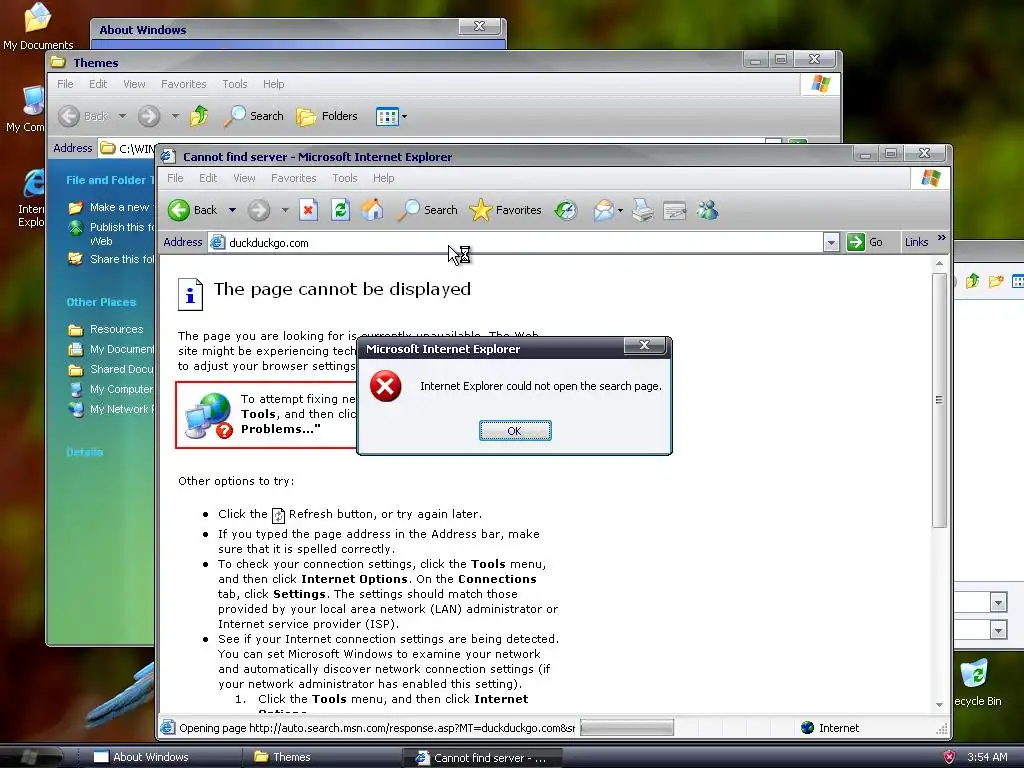This screenshot has height=768, width=1024.
Task: Click Search in the Themes window toolbar
Action: click(x=253, y=116)
